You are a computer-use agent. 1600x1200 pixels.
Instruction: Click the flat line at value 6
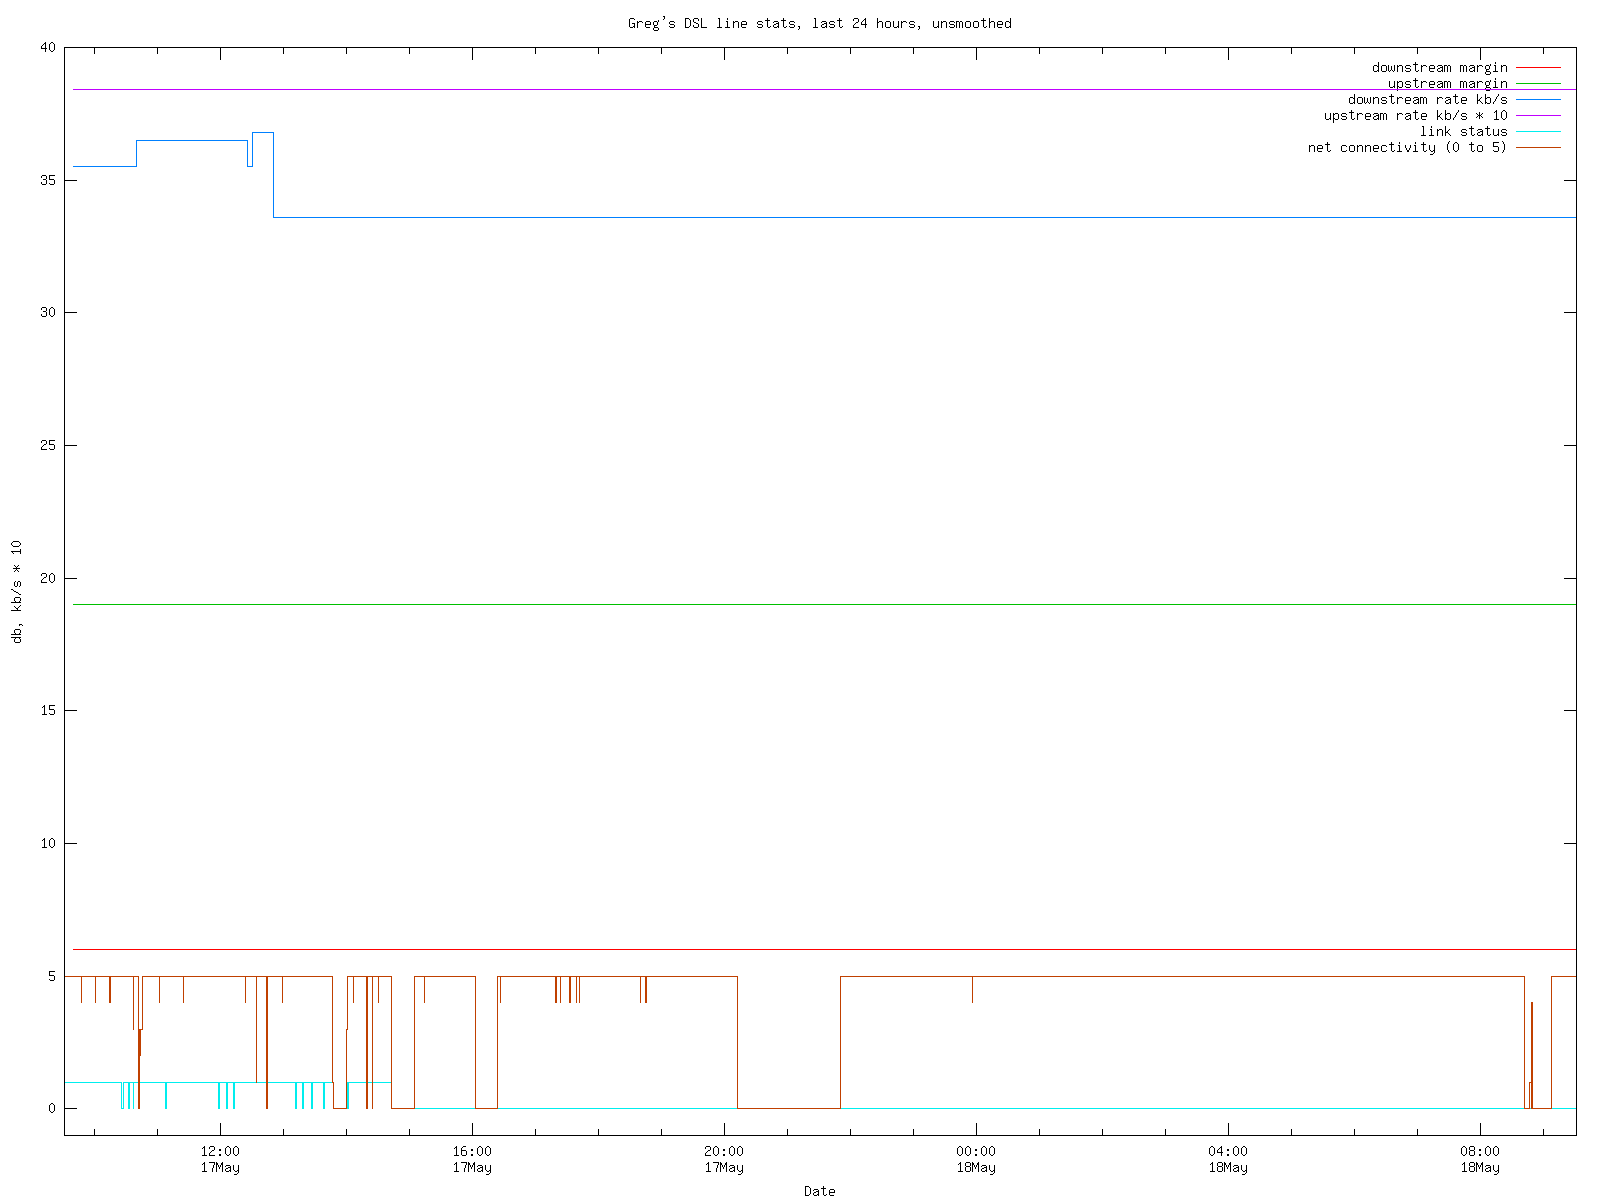[824, 949]
